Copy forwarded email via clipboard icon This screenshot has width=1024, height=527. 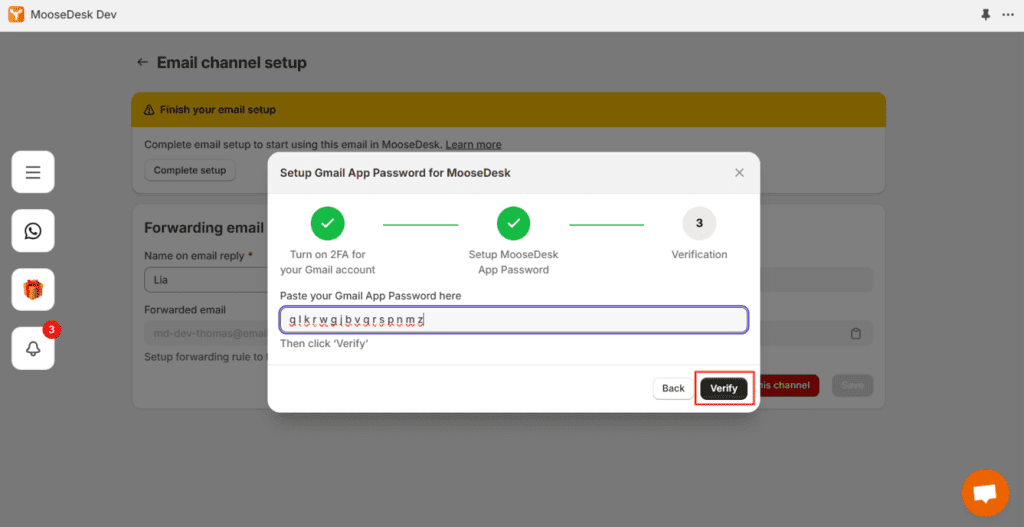click(856, 334)
